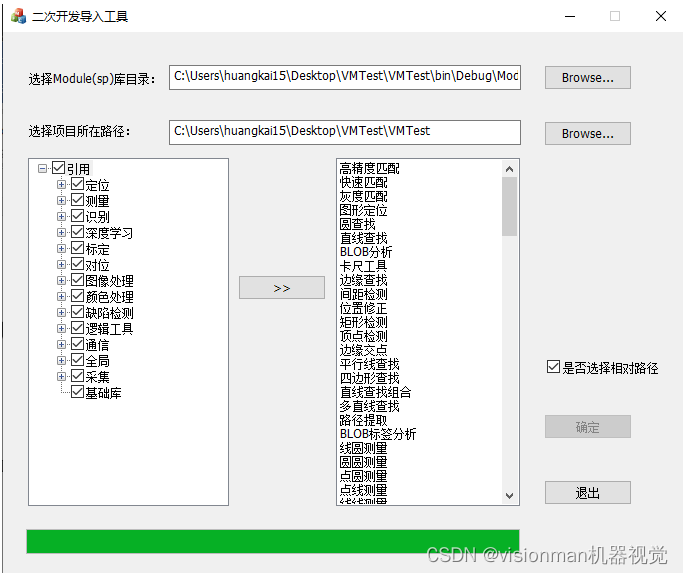
Task: Select 位置修正 in the list
Action: 363,308
